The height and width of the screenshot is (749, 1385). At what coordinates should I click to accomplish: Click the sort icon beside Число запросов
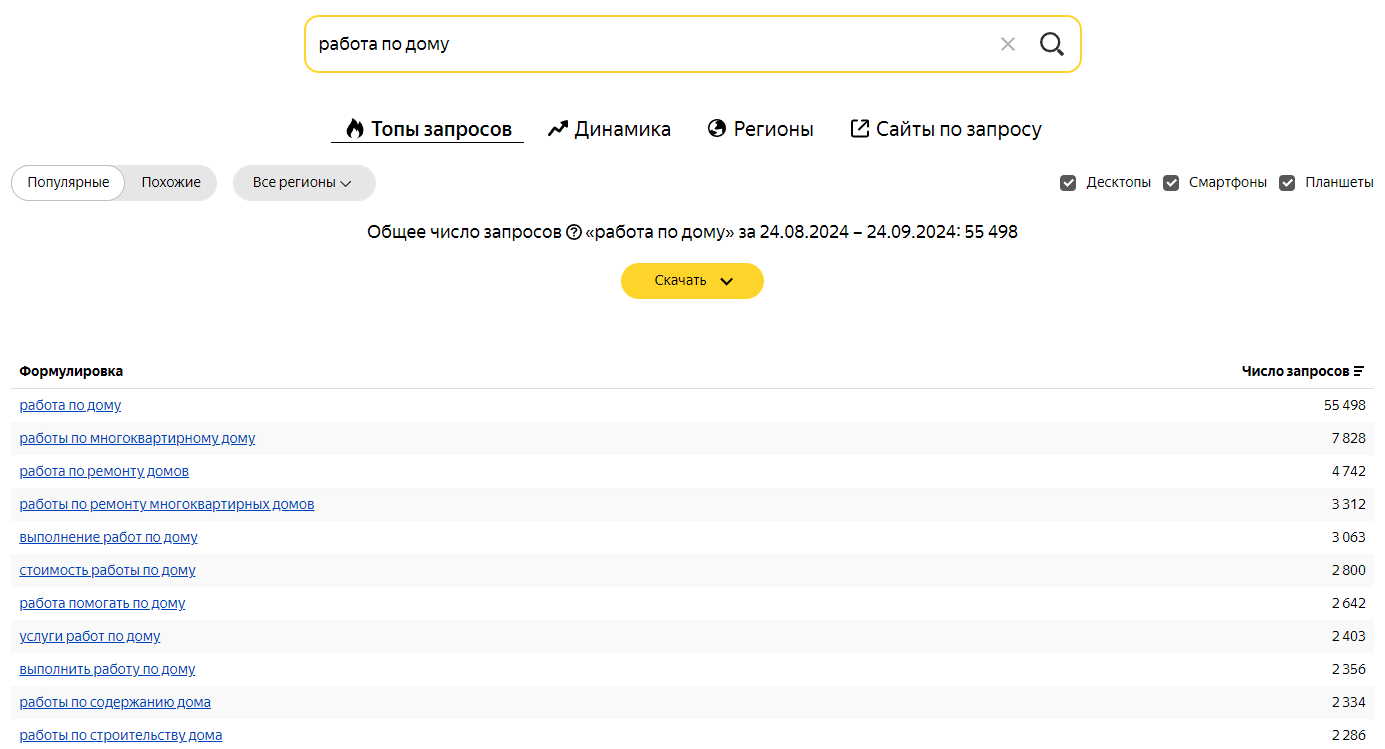click(1358, 371)
